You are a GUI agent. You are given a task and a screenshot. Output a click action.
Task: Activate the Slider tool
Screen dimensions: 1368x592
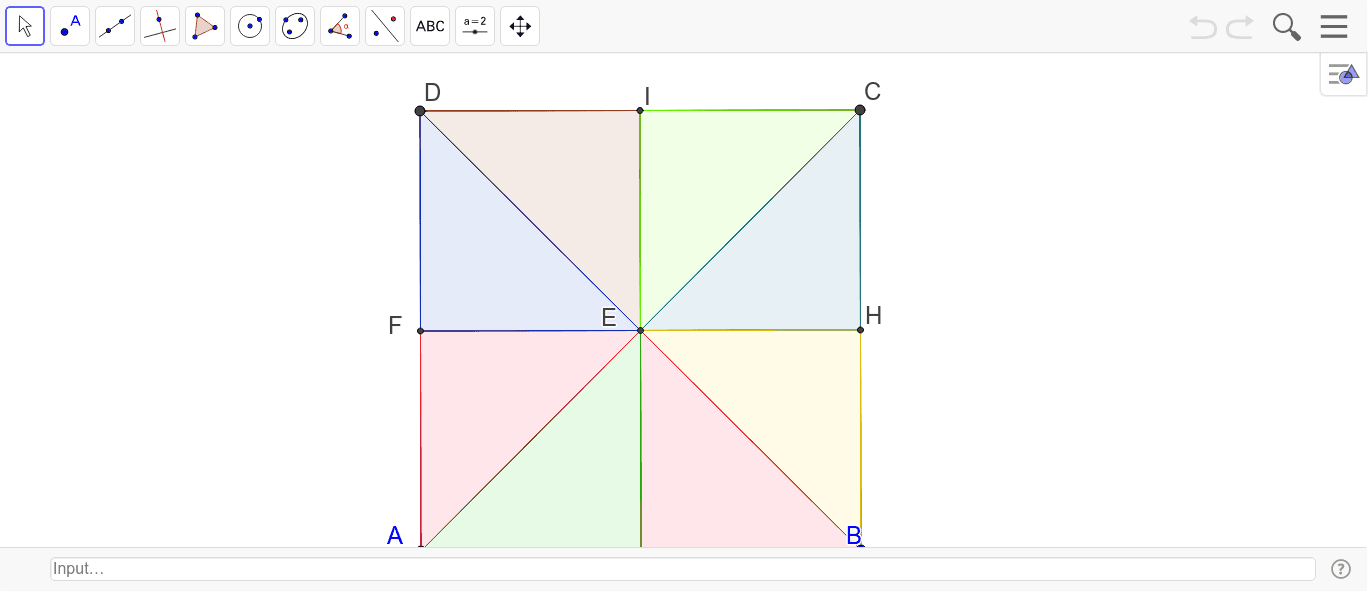[x=475, y=25]
